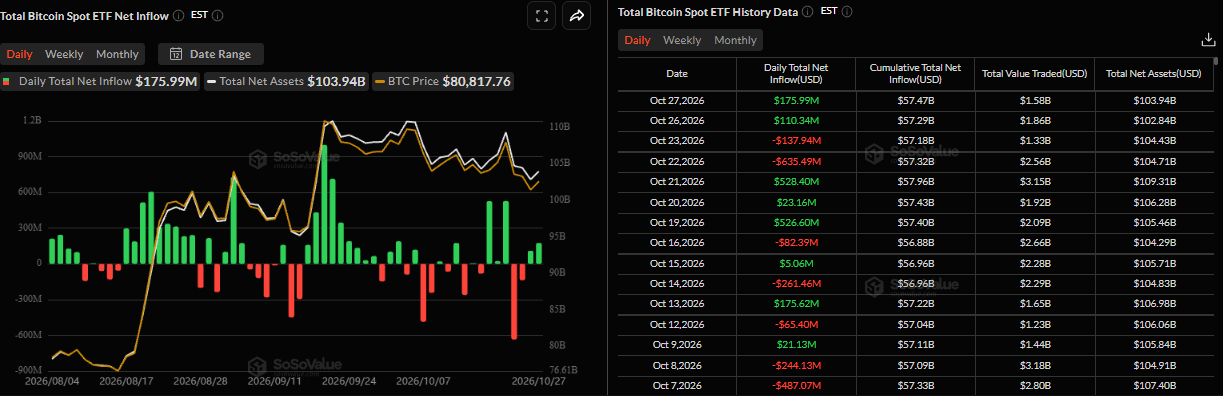
Task: Click the -$65.40M daily inflow cell
Action: tap(796, 325)
